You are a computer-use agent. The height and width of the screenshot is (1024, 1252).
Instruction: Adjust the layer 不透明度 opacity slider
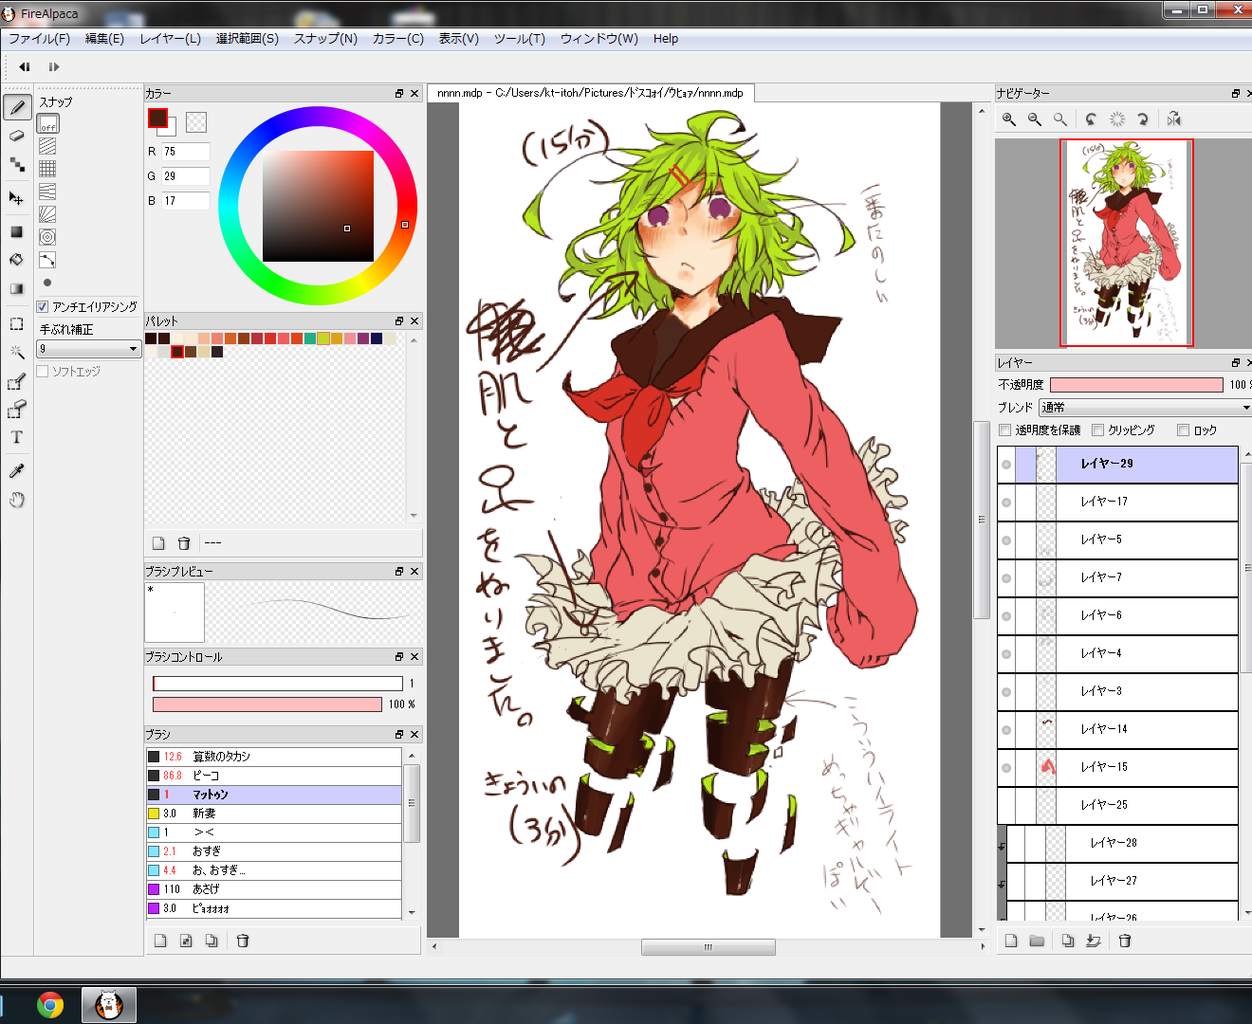point(1136,385)
